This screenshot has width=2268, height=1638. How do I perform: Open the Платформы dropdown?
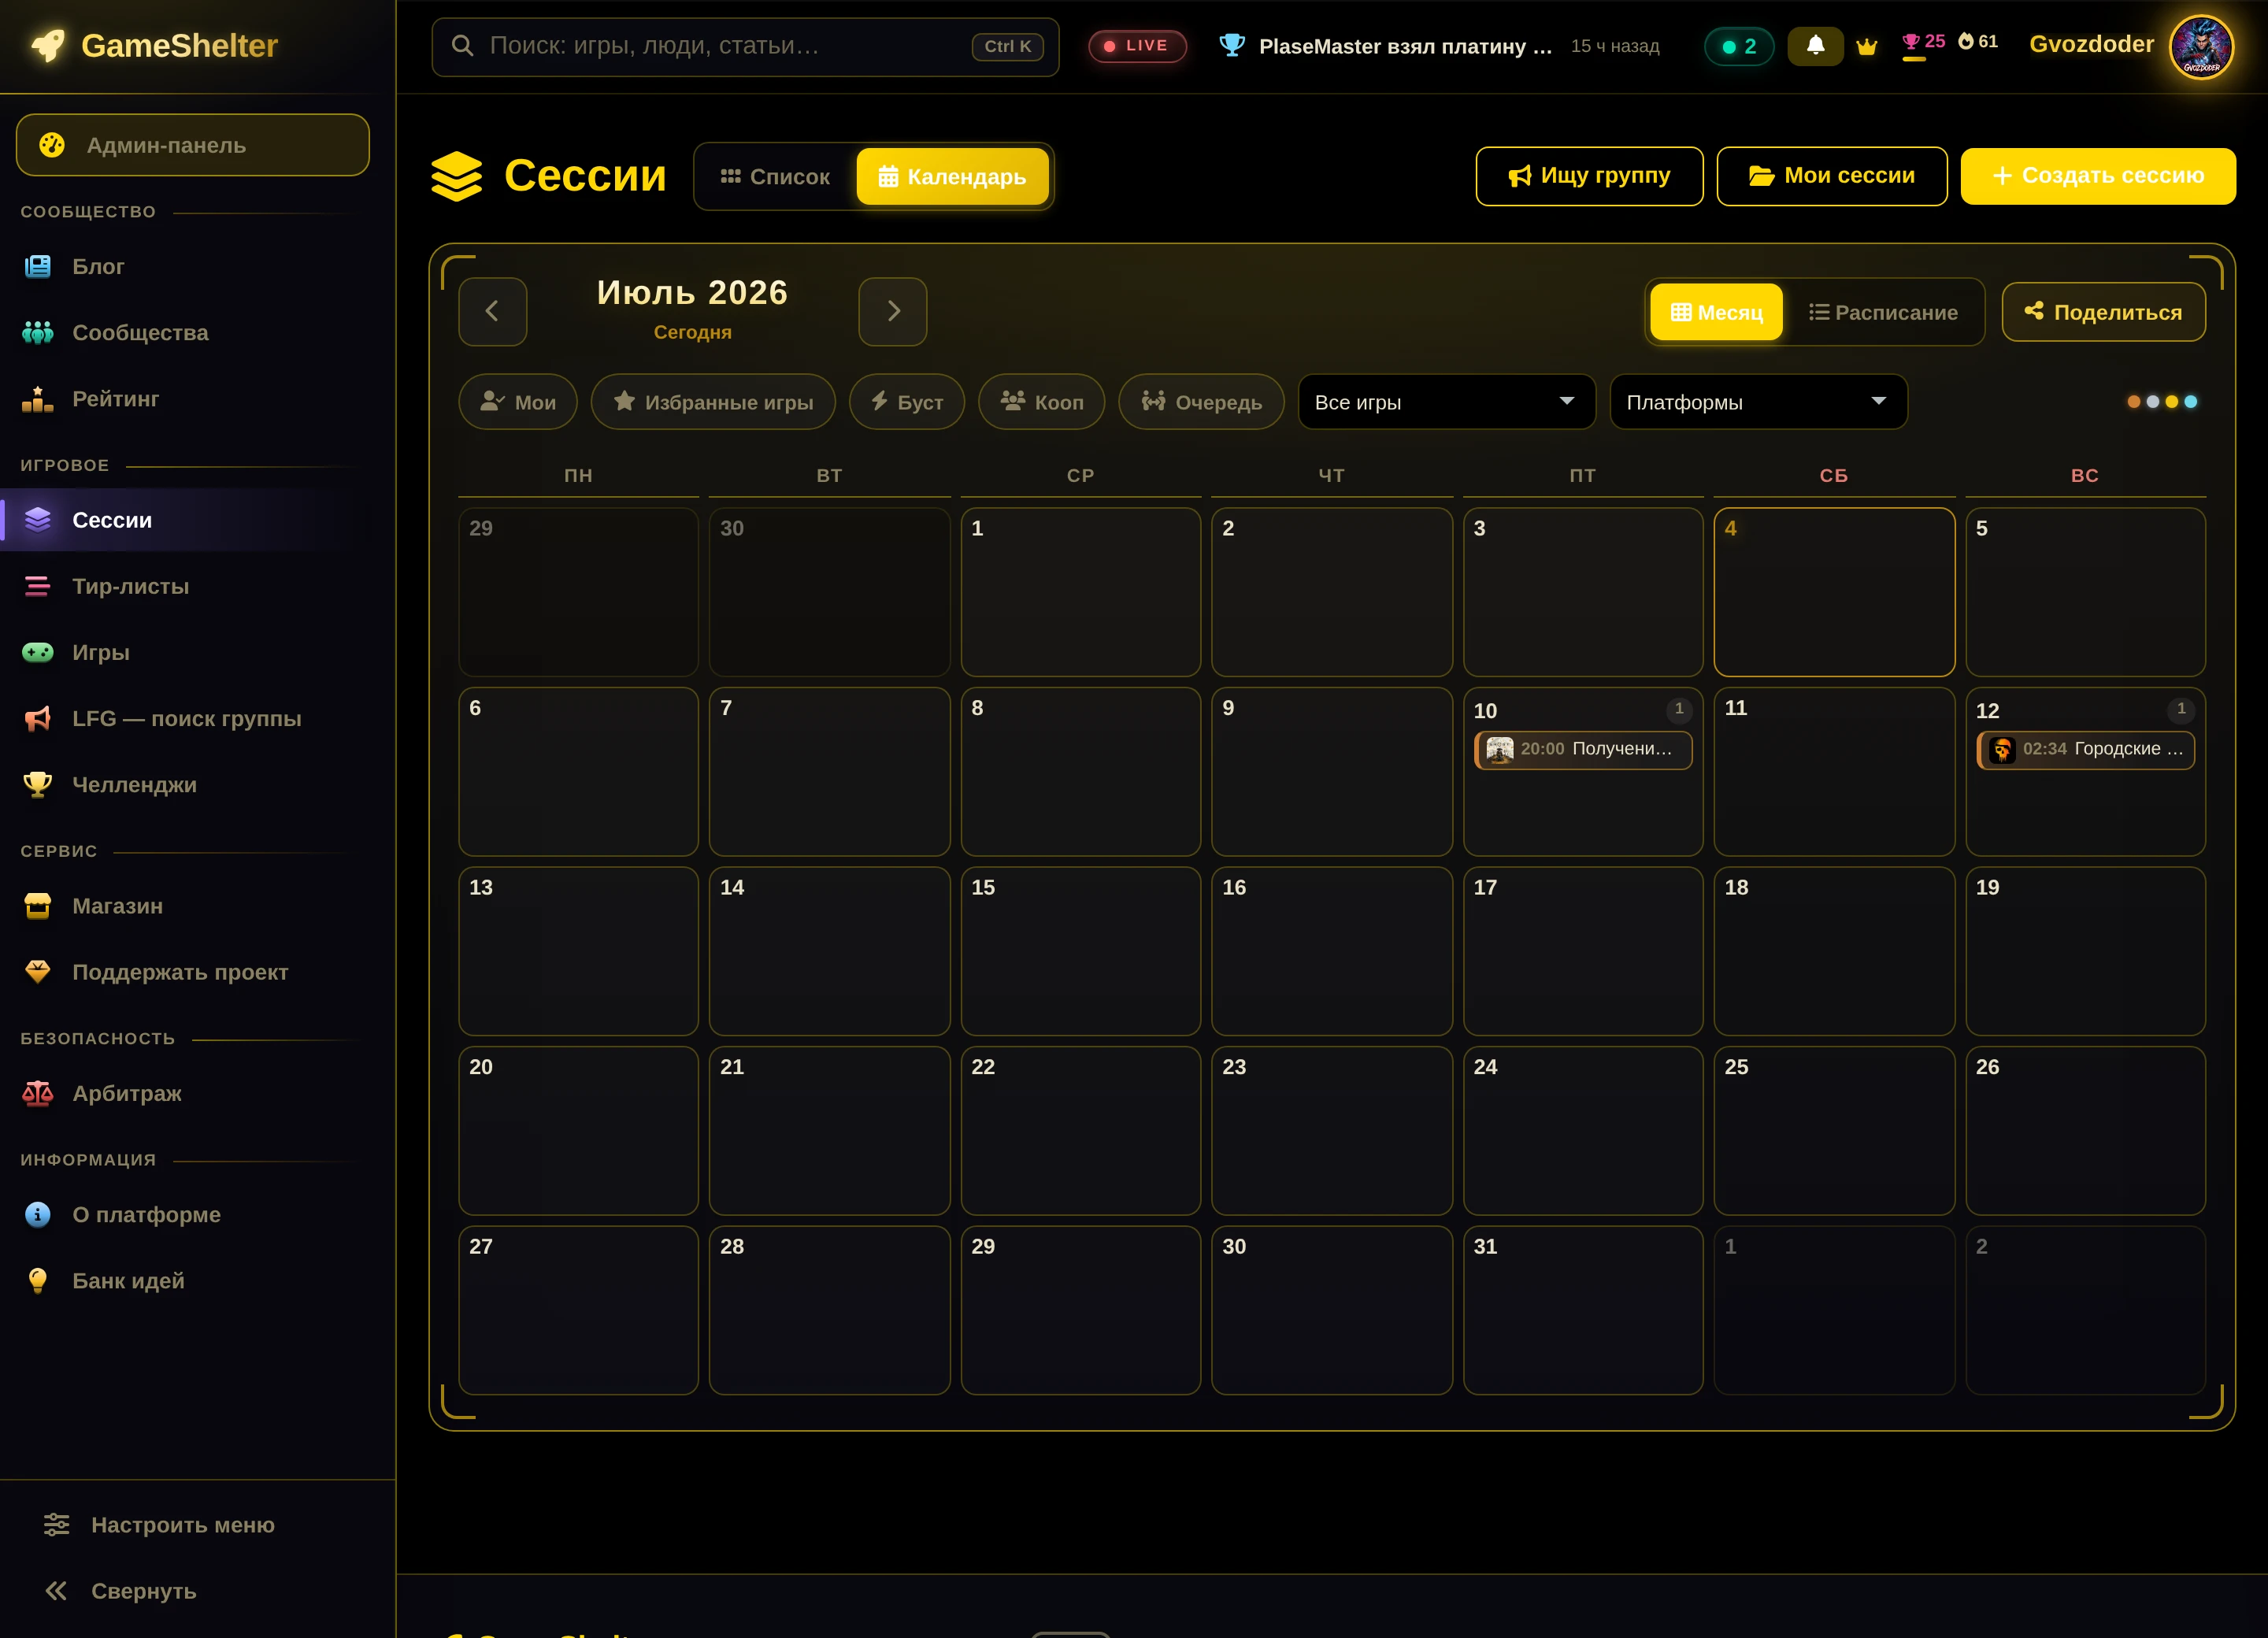[x=1758, y=402]
